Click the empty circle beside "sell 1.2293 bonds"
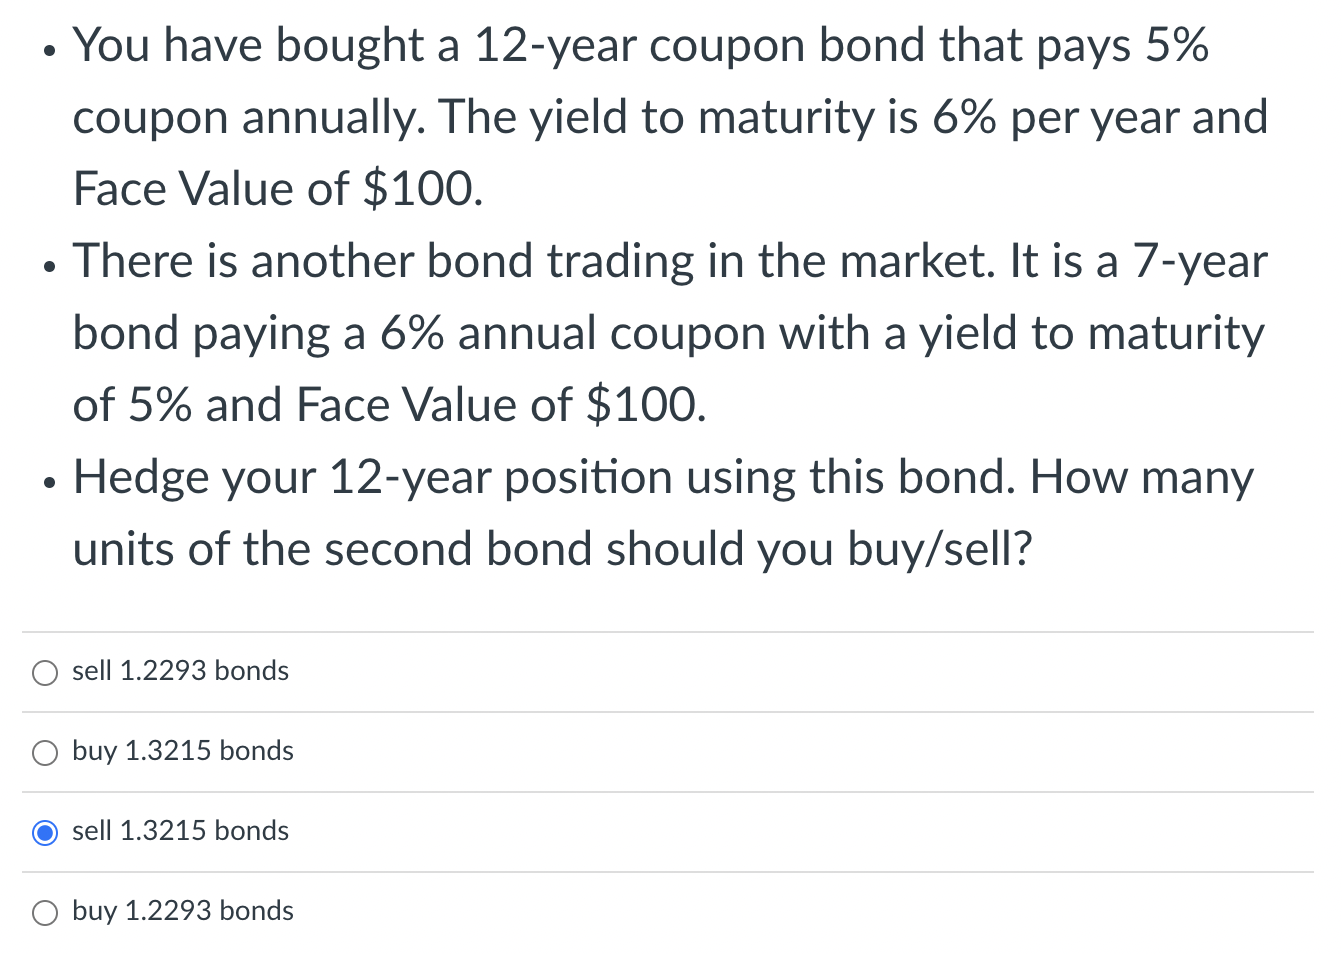Screen dimensions: 1342x954 44,673
